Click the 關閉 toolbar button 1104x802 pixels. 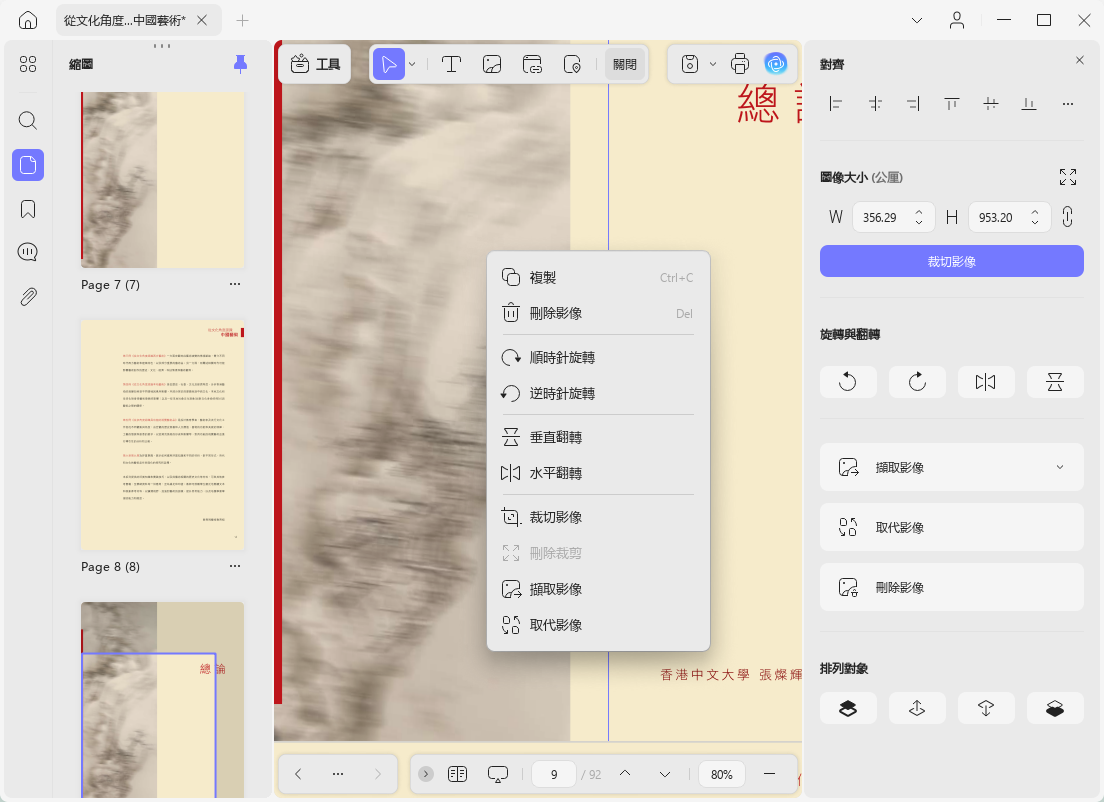pyautogui.click(x=625, y=64)
